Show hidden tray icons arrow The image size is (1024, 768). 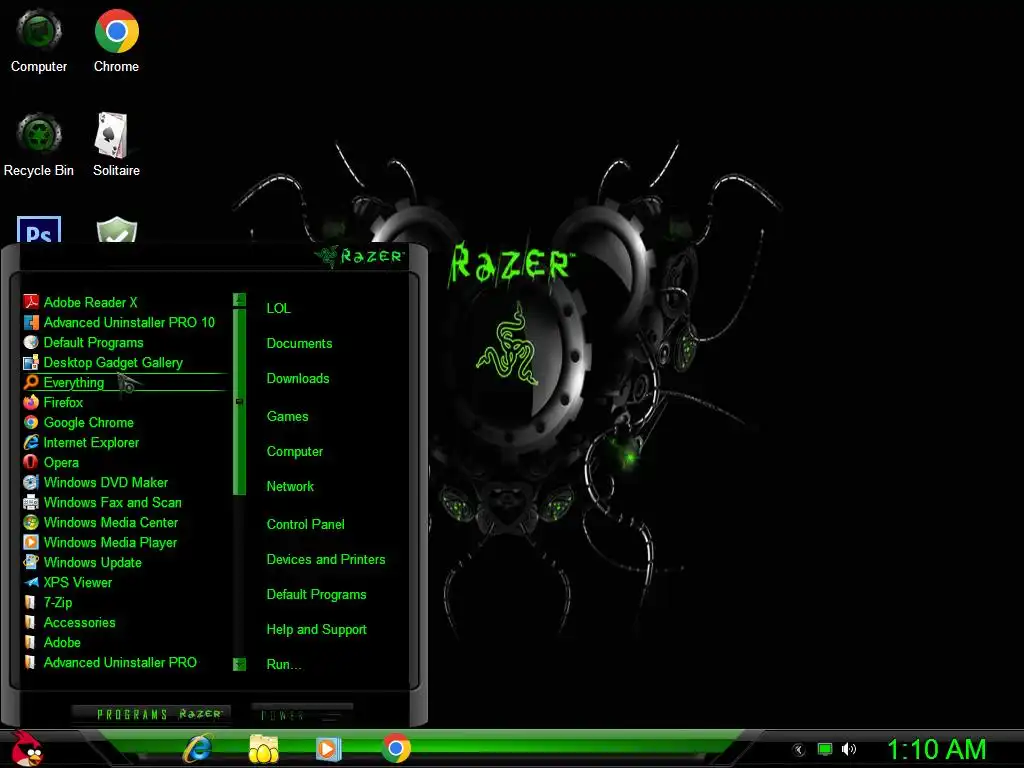[x=798, y=750]
